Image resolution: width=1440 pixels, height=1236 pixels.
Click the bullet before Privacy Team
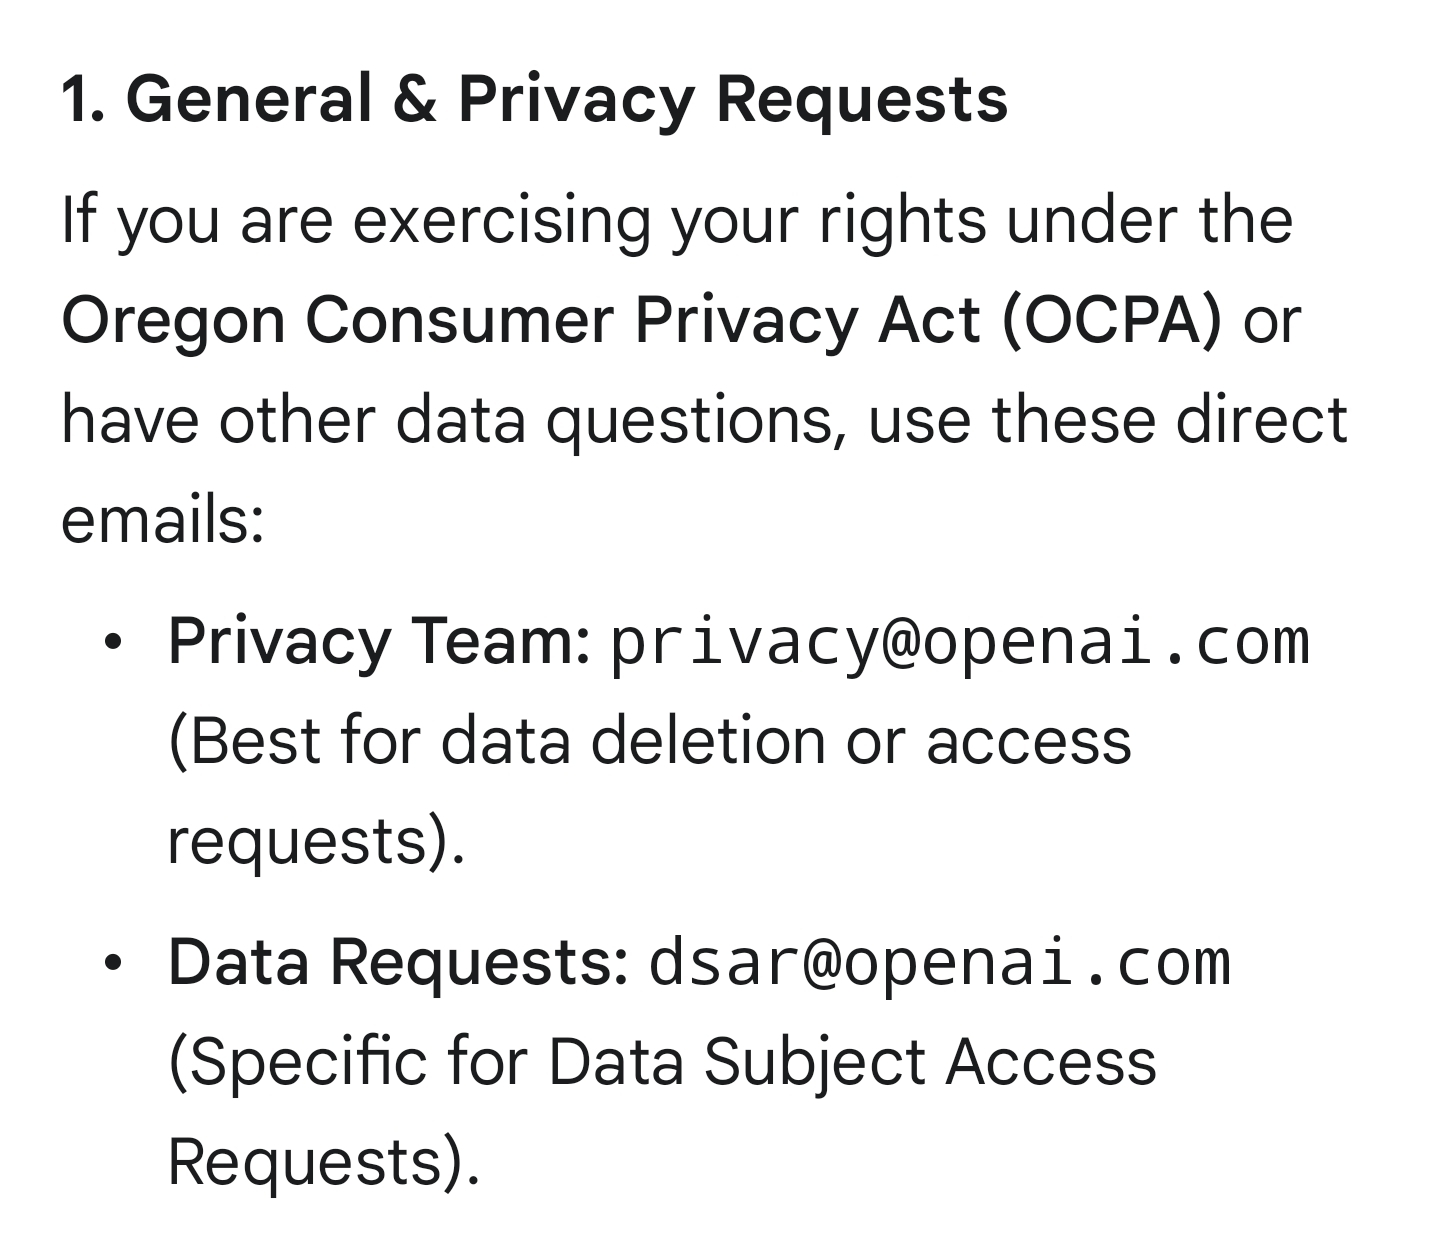114,641
